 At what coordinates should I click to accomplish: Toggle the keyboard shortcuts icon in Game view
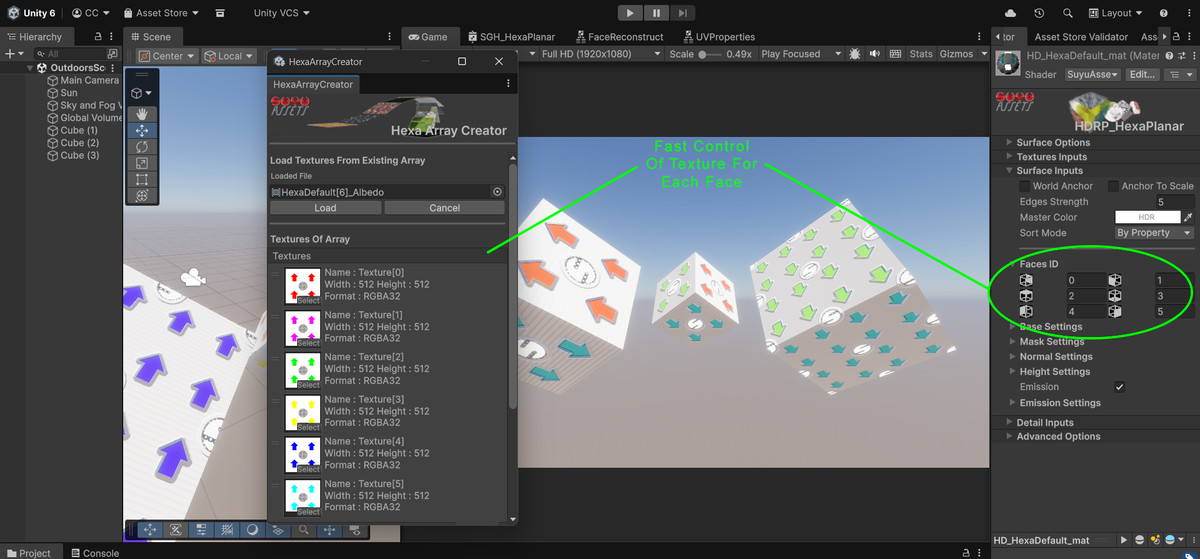(894, 54)
